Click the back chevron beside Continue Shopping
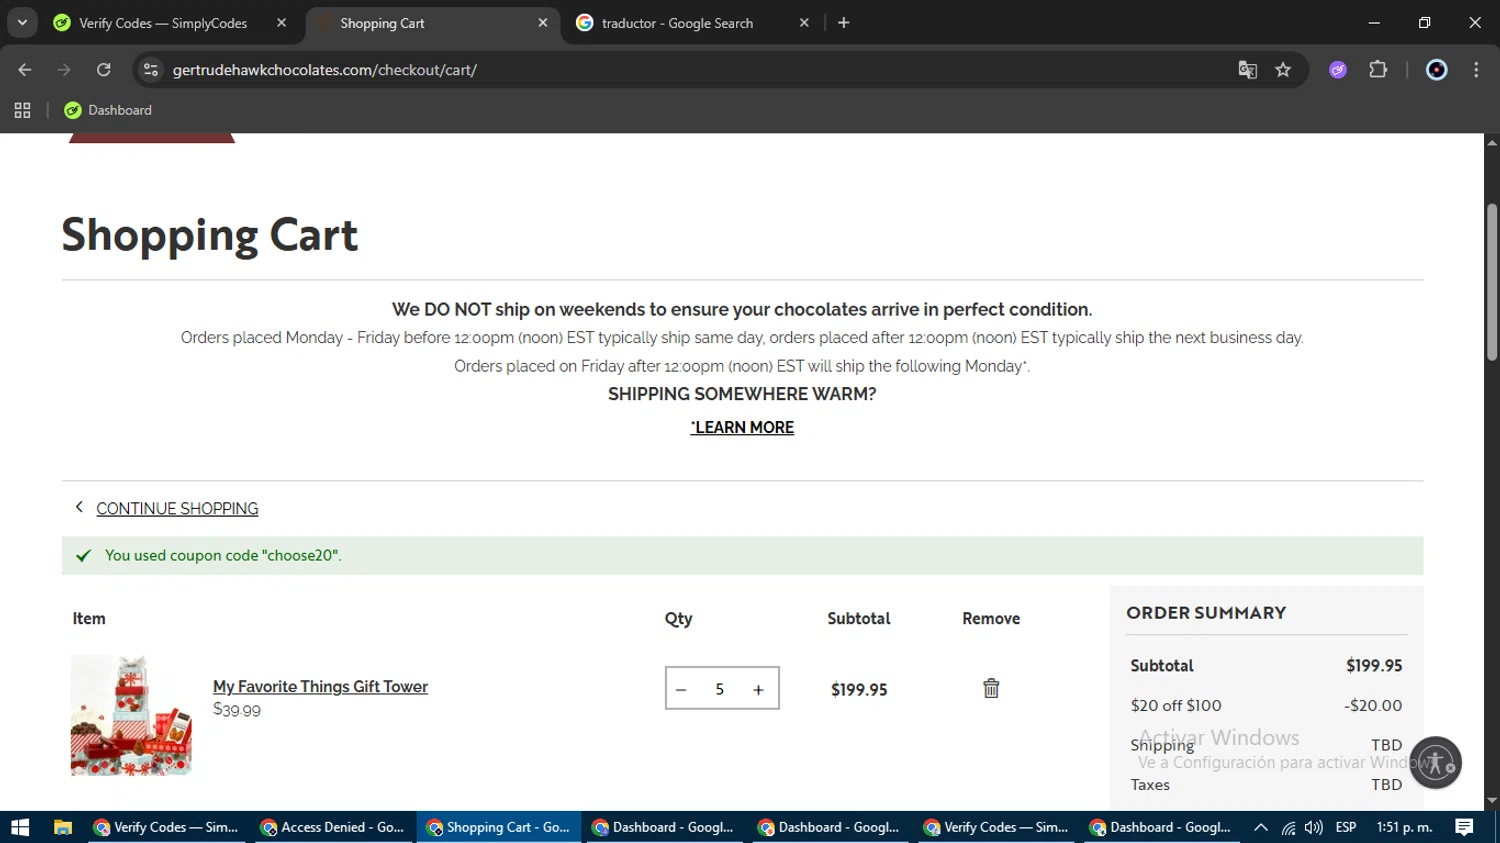Viewport: 1500px width, 843px height. 79,507
